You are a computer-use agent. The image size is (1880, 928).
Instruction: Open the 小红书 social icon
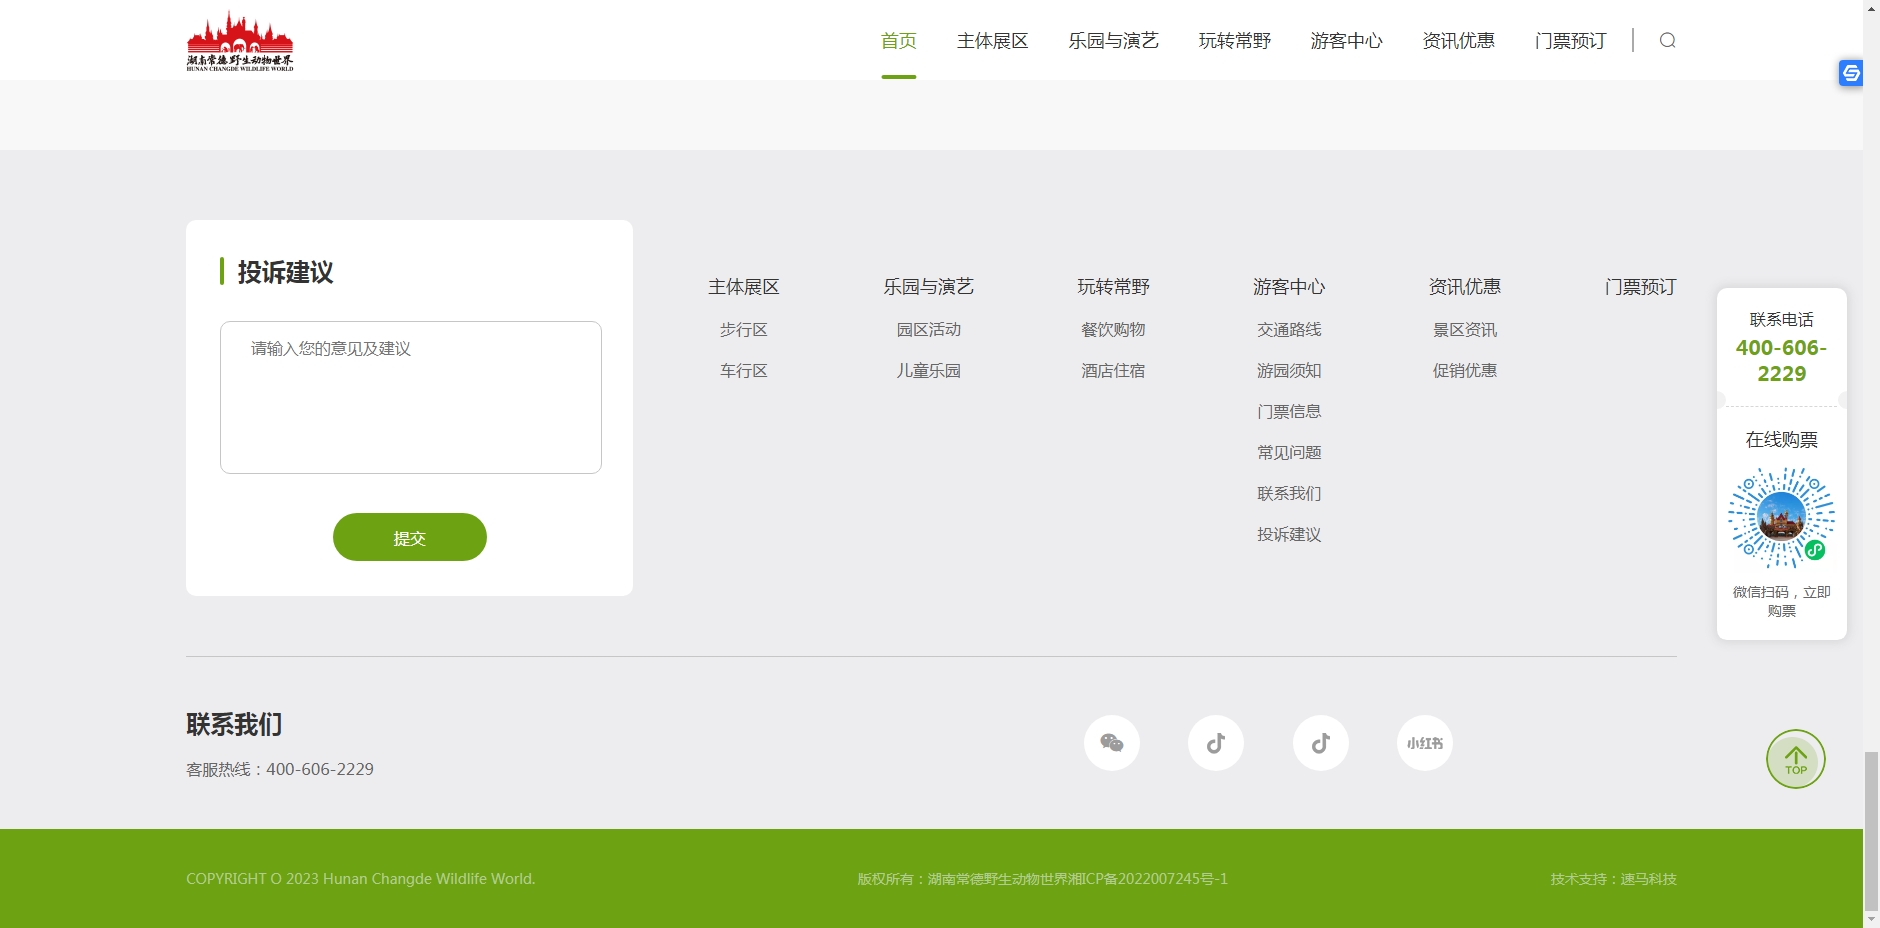[1424, 743]
